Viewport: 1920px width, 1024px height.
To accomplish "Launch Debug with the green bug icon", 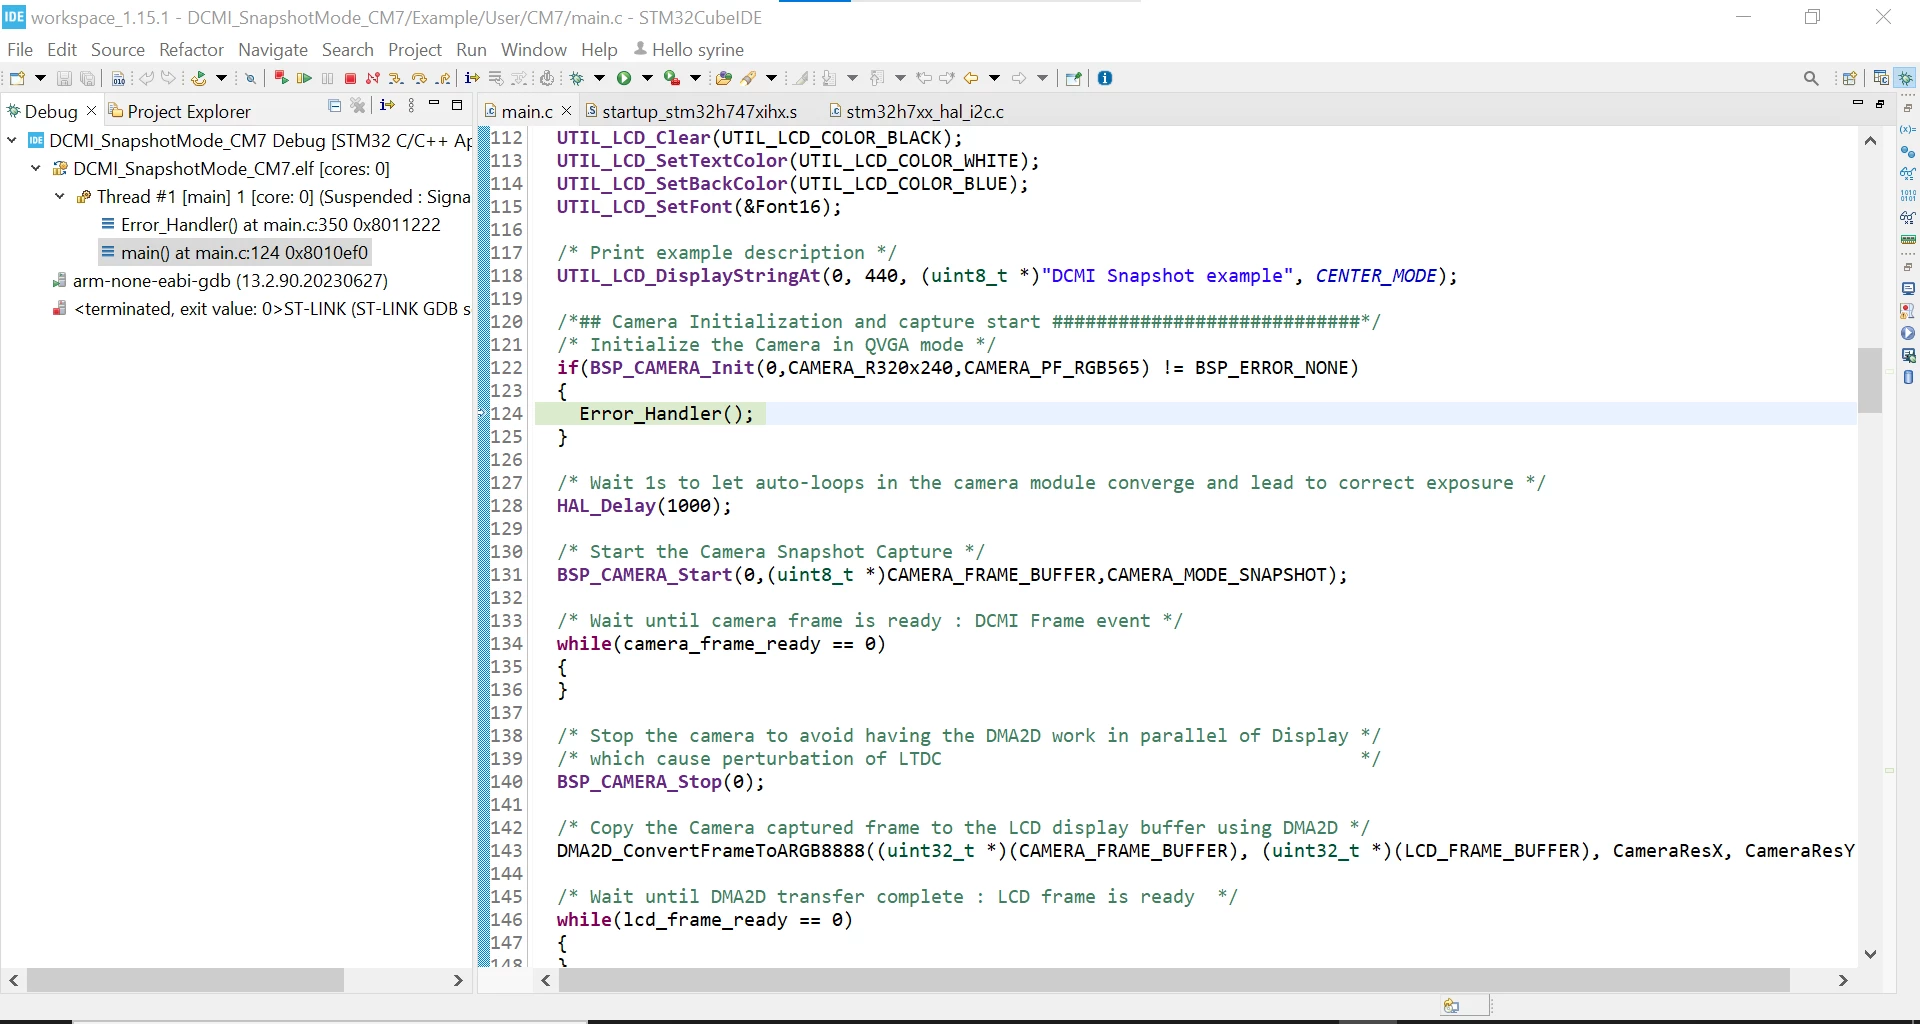I will point(576,78).
